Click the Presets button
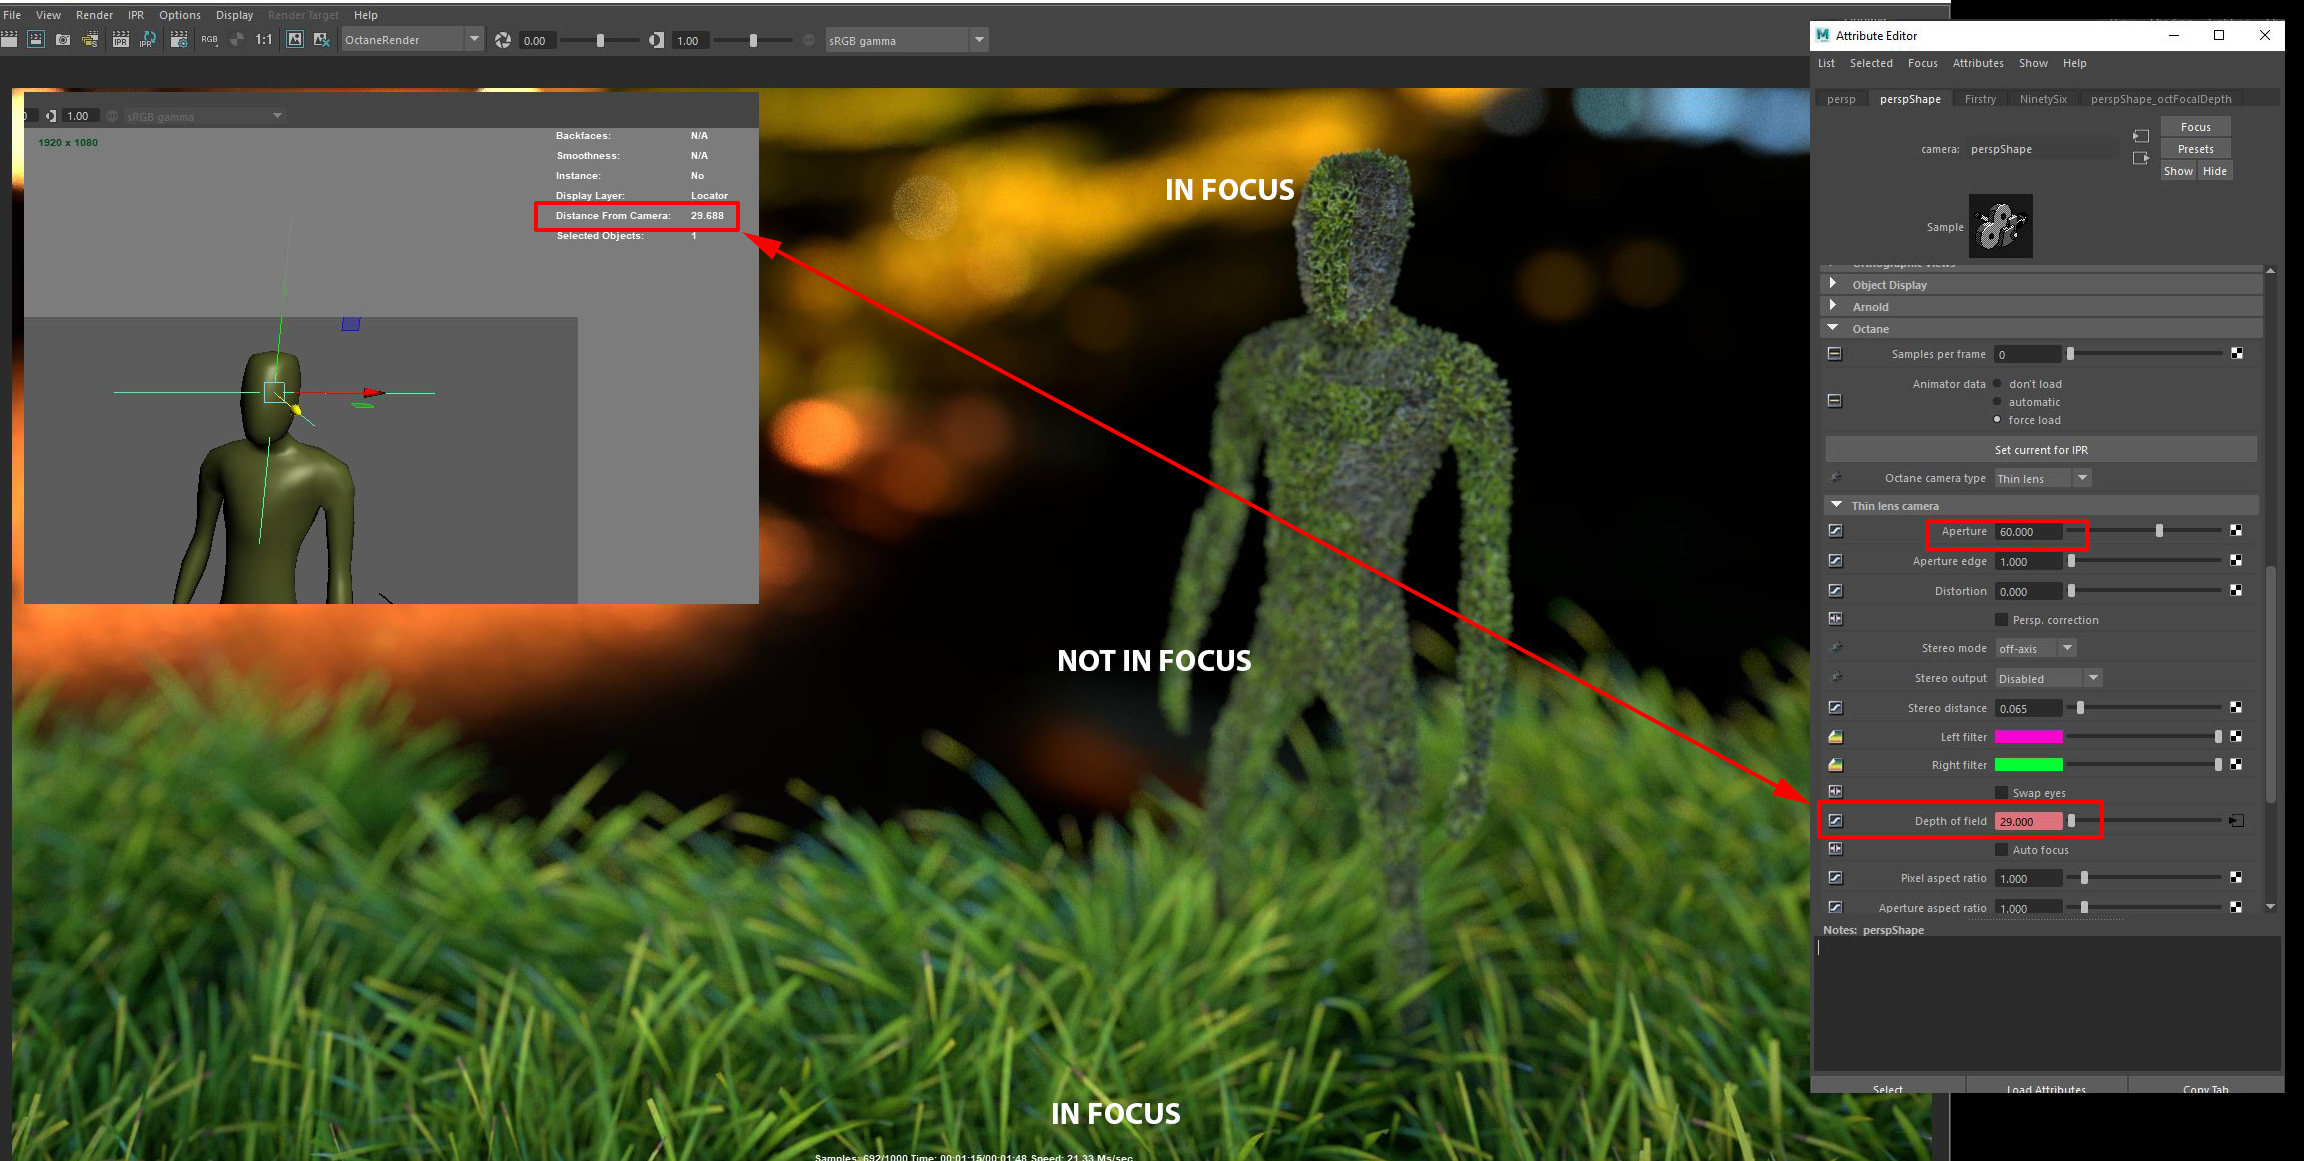2304x1161 pixels. pos(2195,149)
